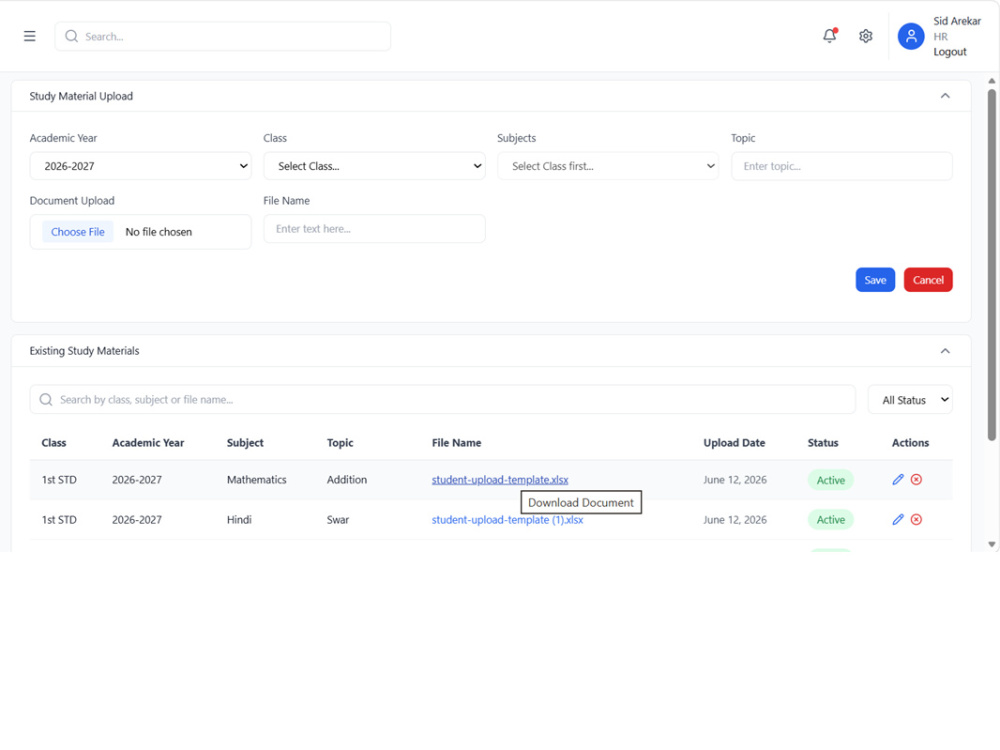Screen dimensions: 1000x750
Task: Click the Hindi subject cell
Action: 239,520
